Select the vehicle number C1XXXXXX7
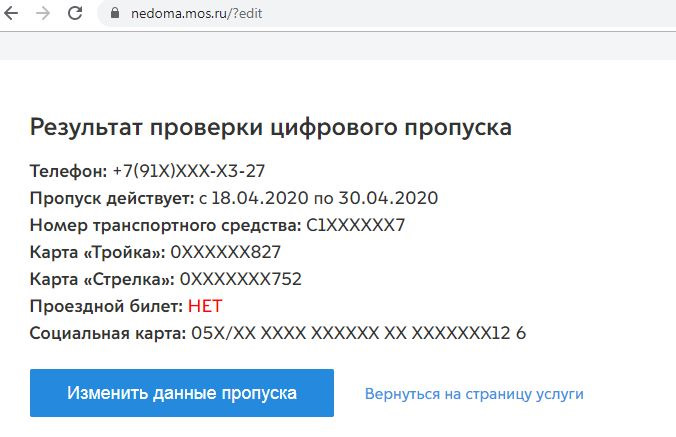Screen dimensions: 676x437 (x=355, y=225)
